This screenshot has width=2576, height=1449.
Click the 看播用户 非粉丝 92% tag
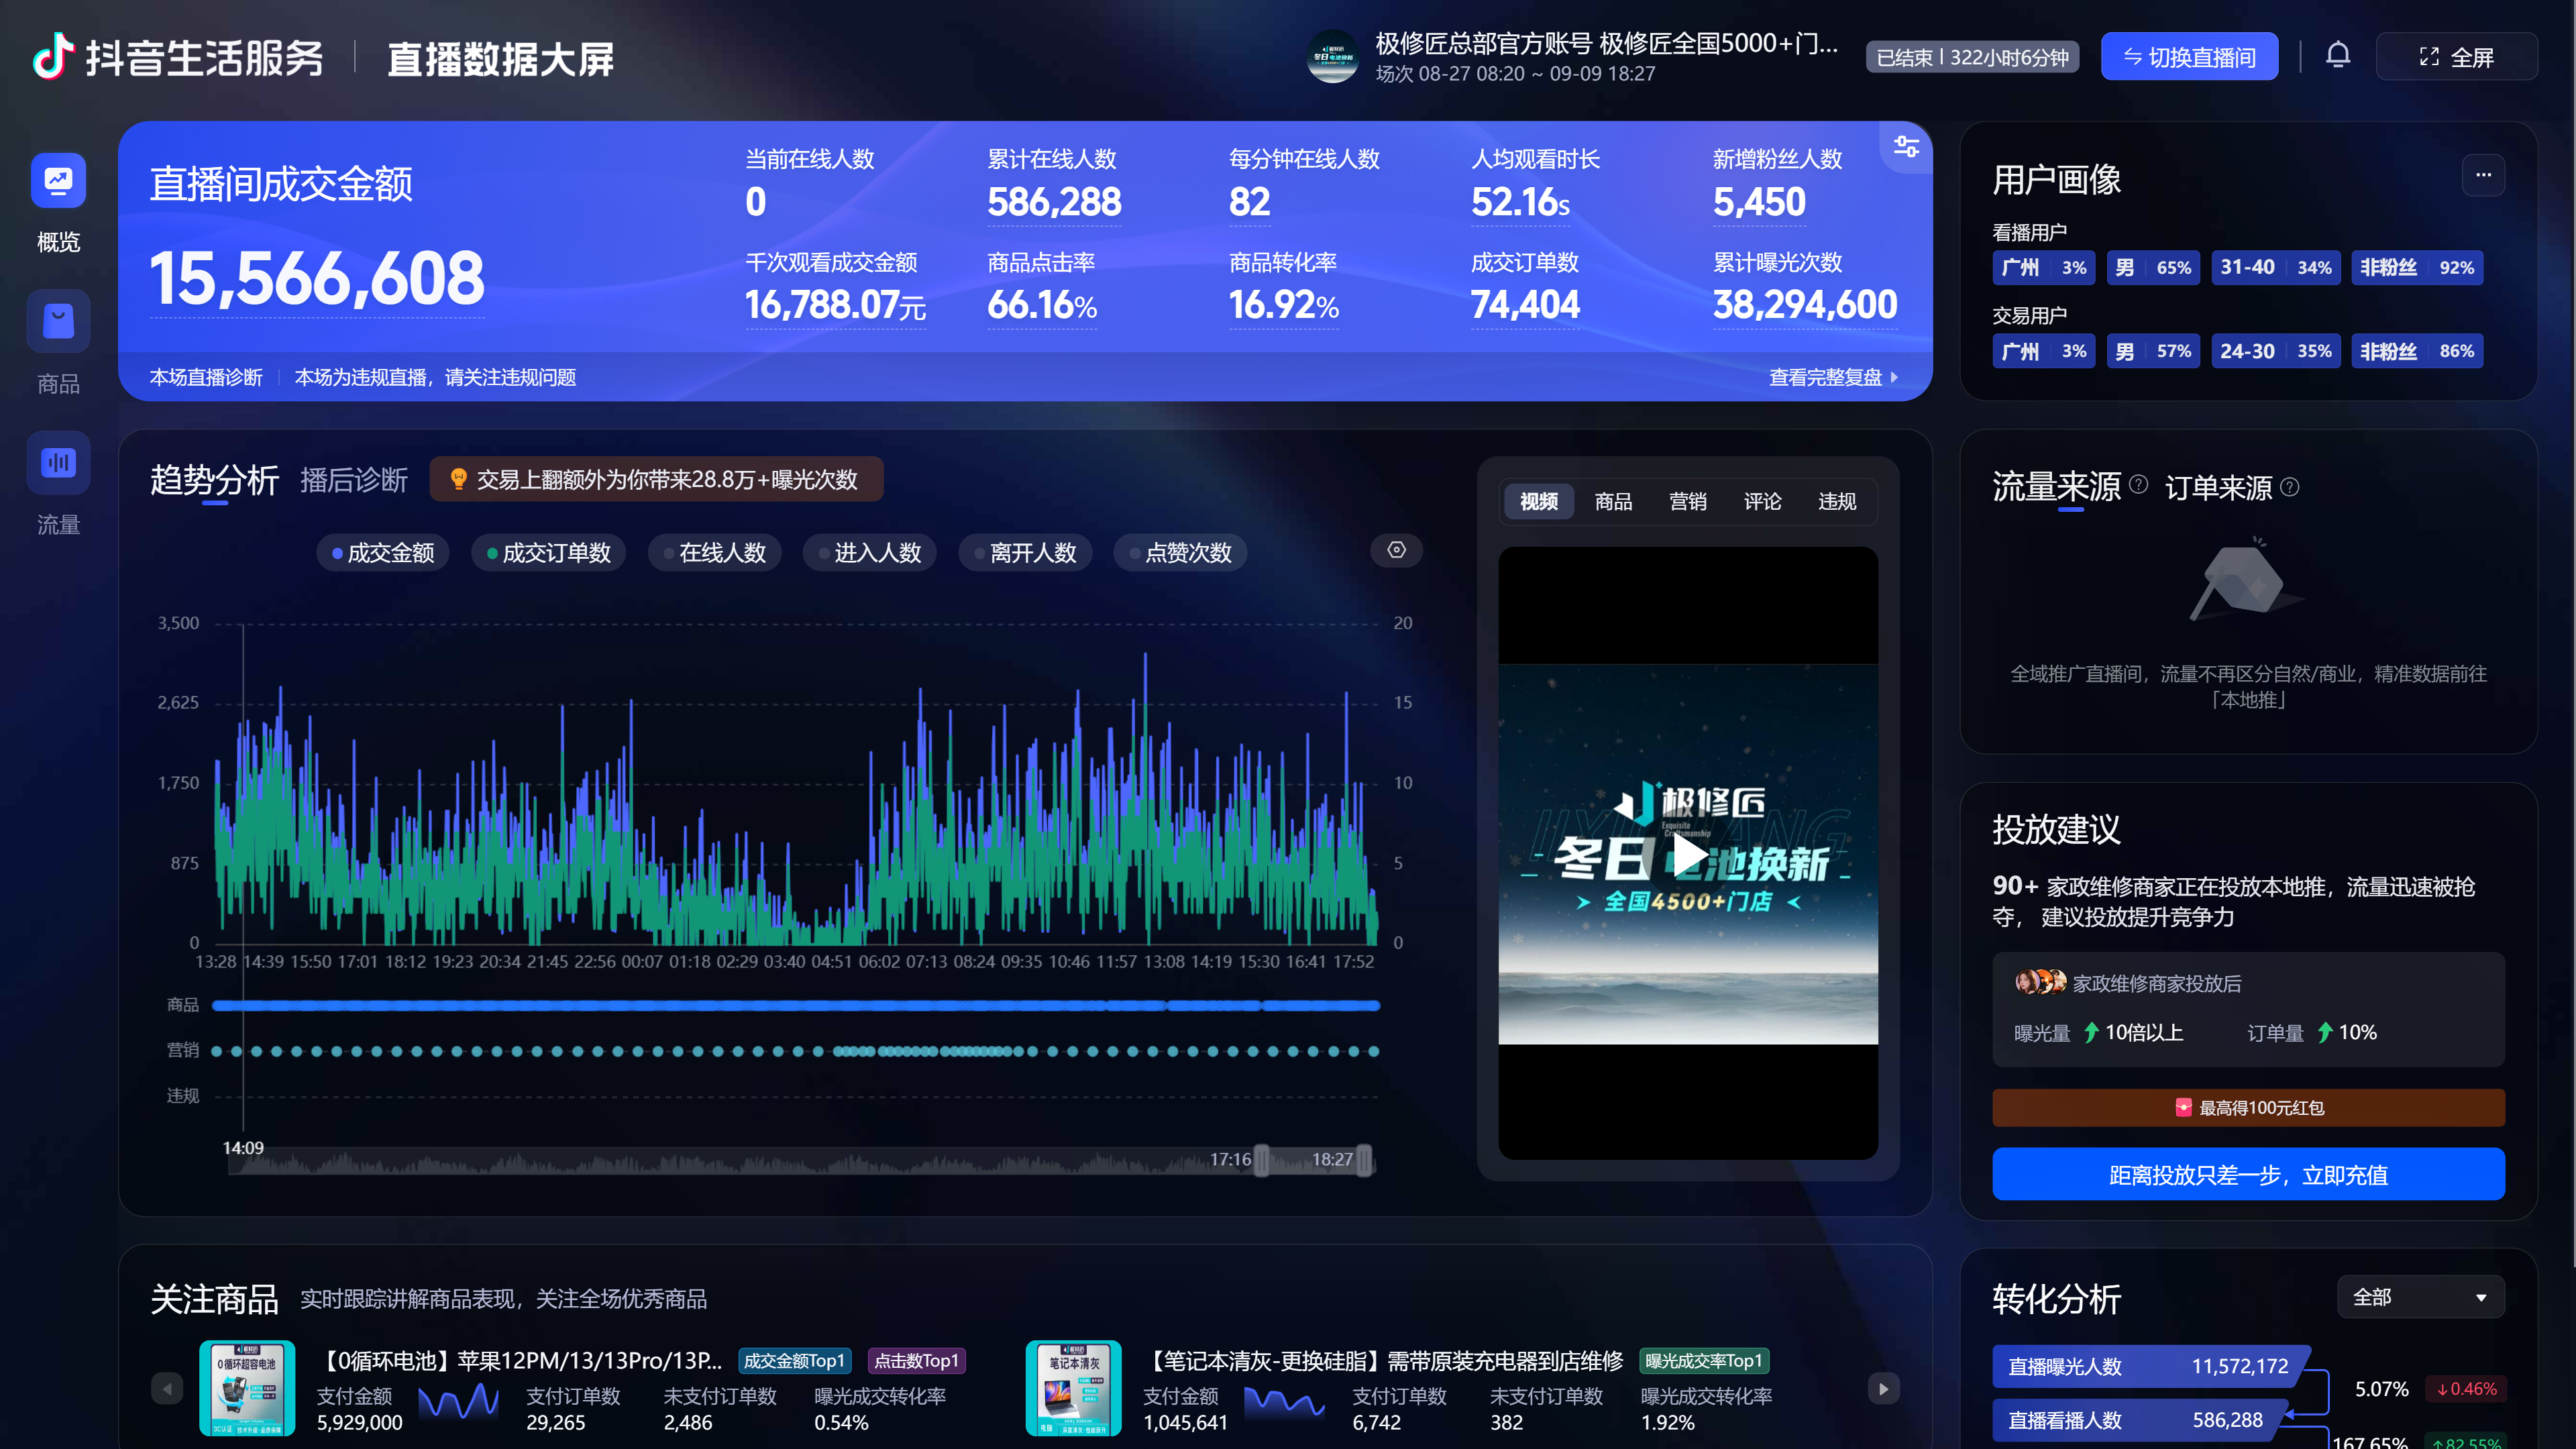click(x=2417, y=267)
